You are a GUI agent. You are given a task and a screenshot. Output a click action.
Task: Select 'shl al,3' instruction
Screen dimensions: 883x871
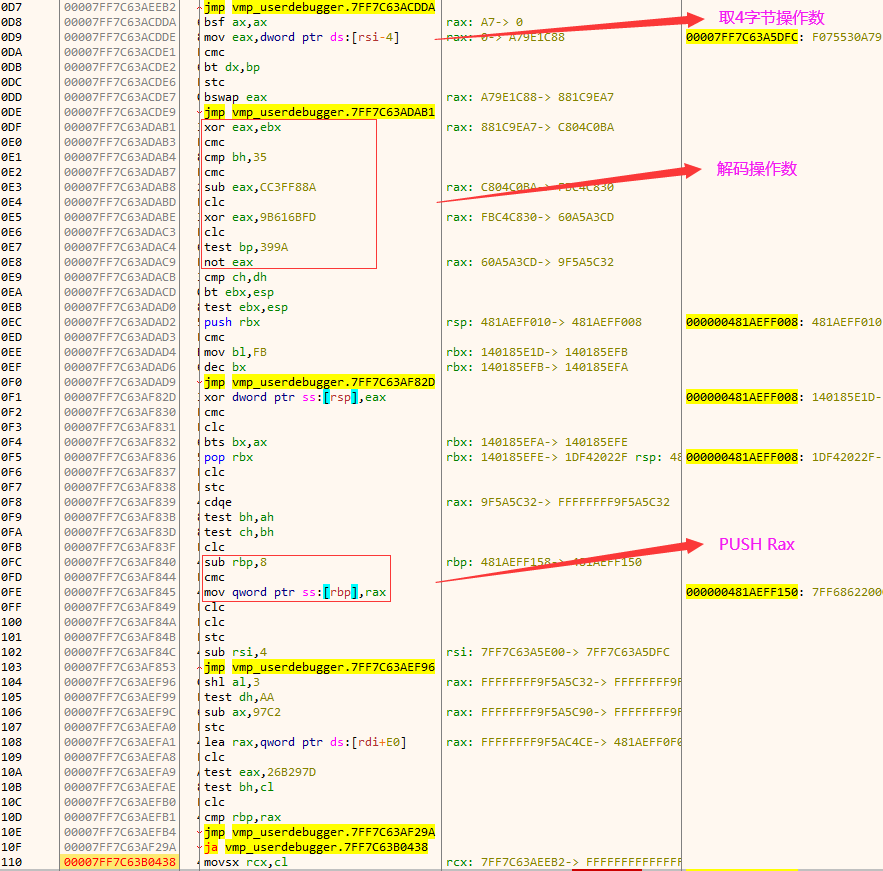coord(232,682)
